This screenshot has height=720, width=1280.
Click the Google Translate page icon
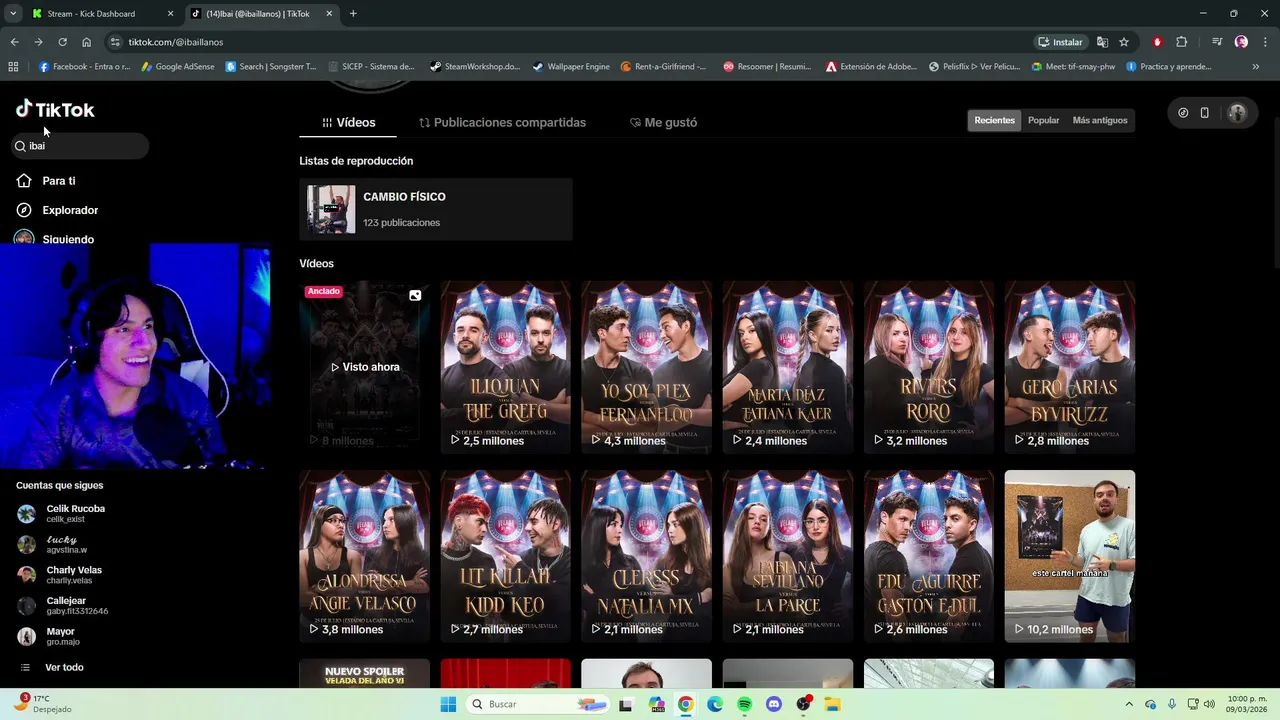point(1102,42)
